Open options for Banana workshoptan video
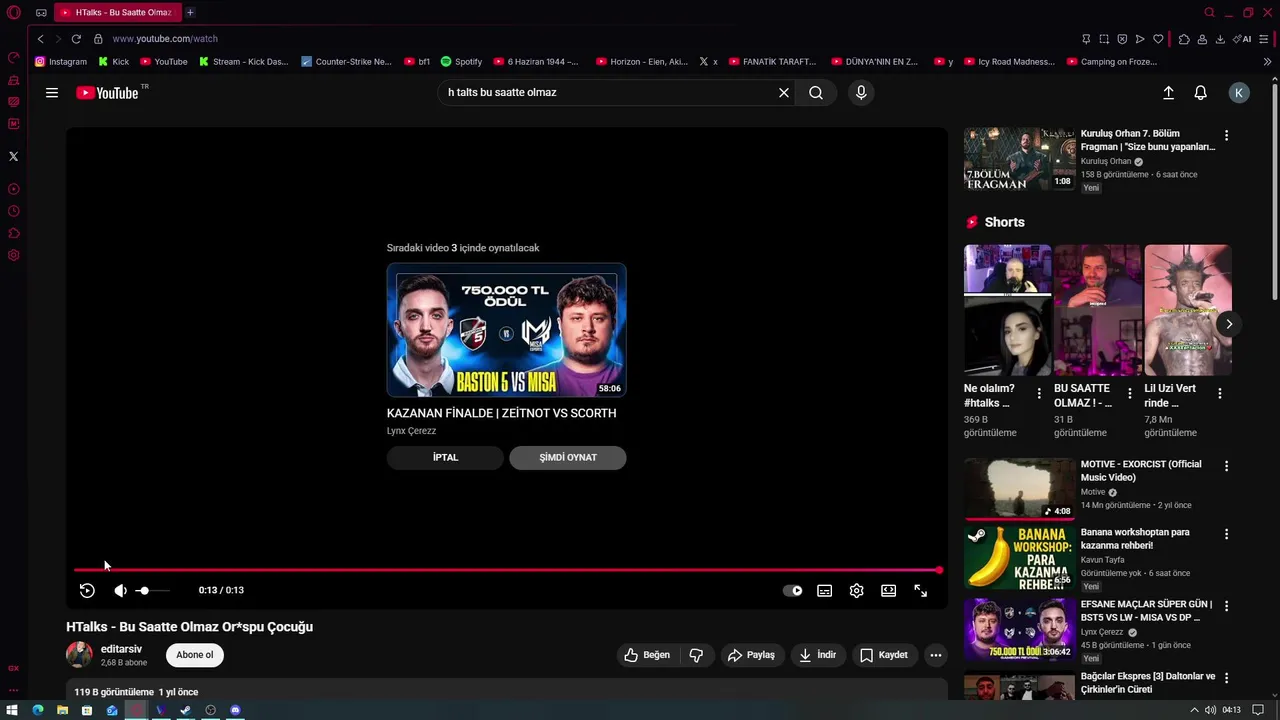 coord(1227,535)
